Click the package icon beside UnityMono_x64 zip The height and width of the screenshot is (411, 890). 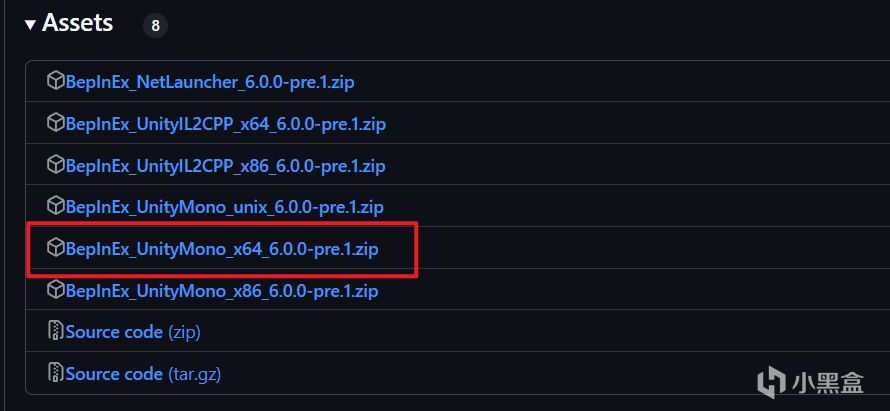(55, 248)
